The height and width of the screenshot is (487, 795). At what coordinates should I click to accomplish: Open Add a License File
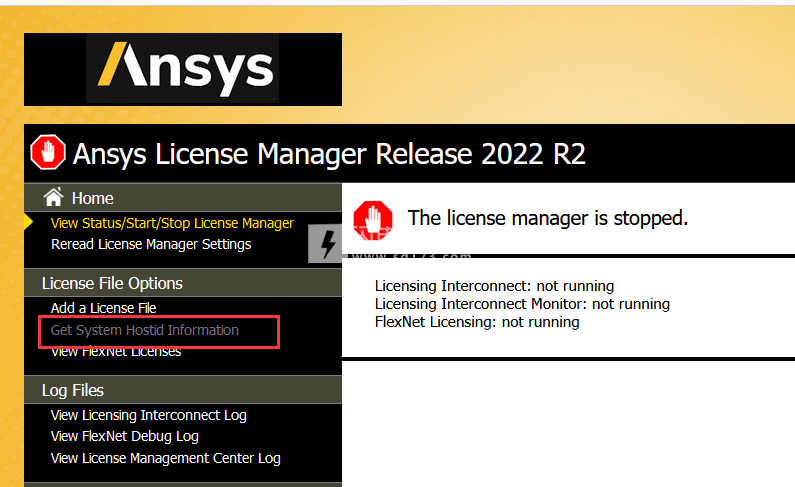tap(103, 308)
